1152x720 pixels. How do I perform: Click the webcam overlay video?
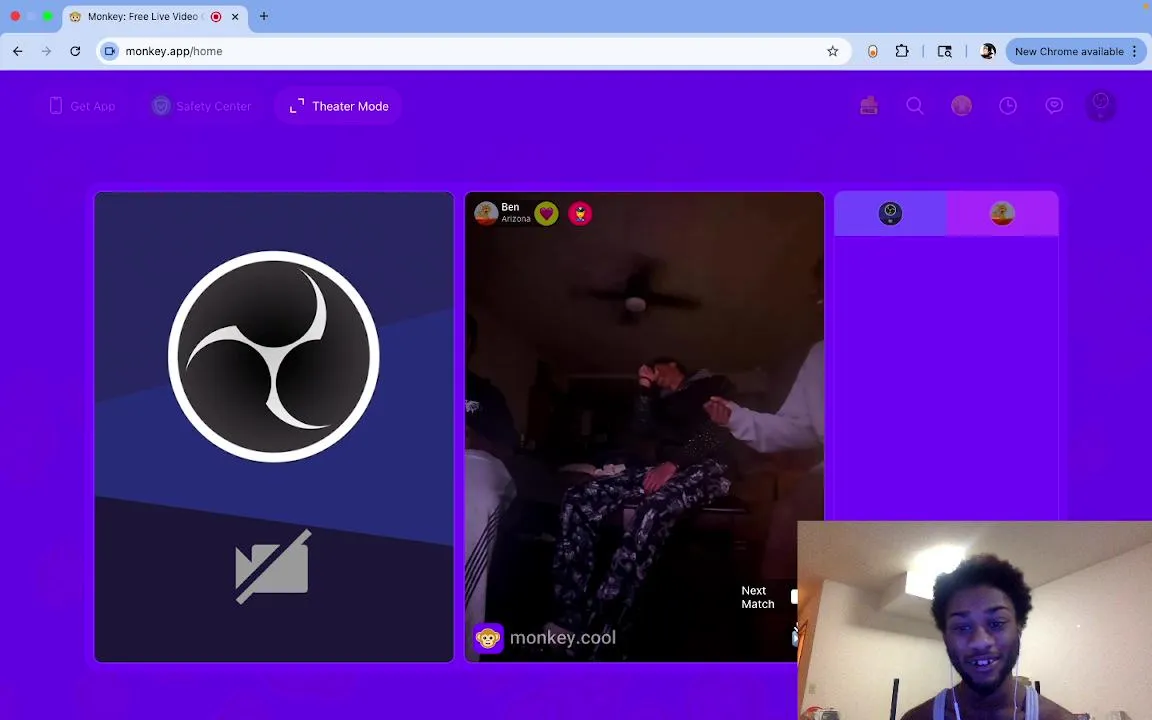point(974,621)
